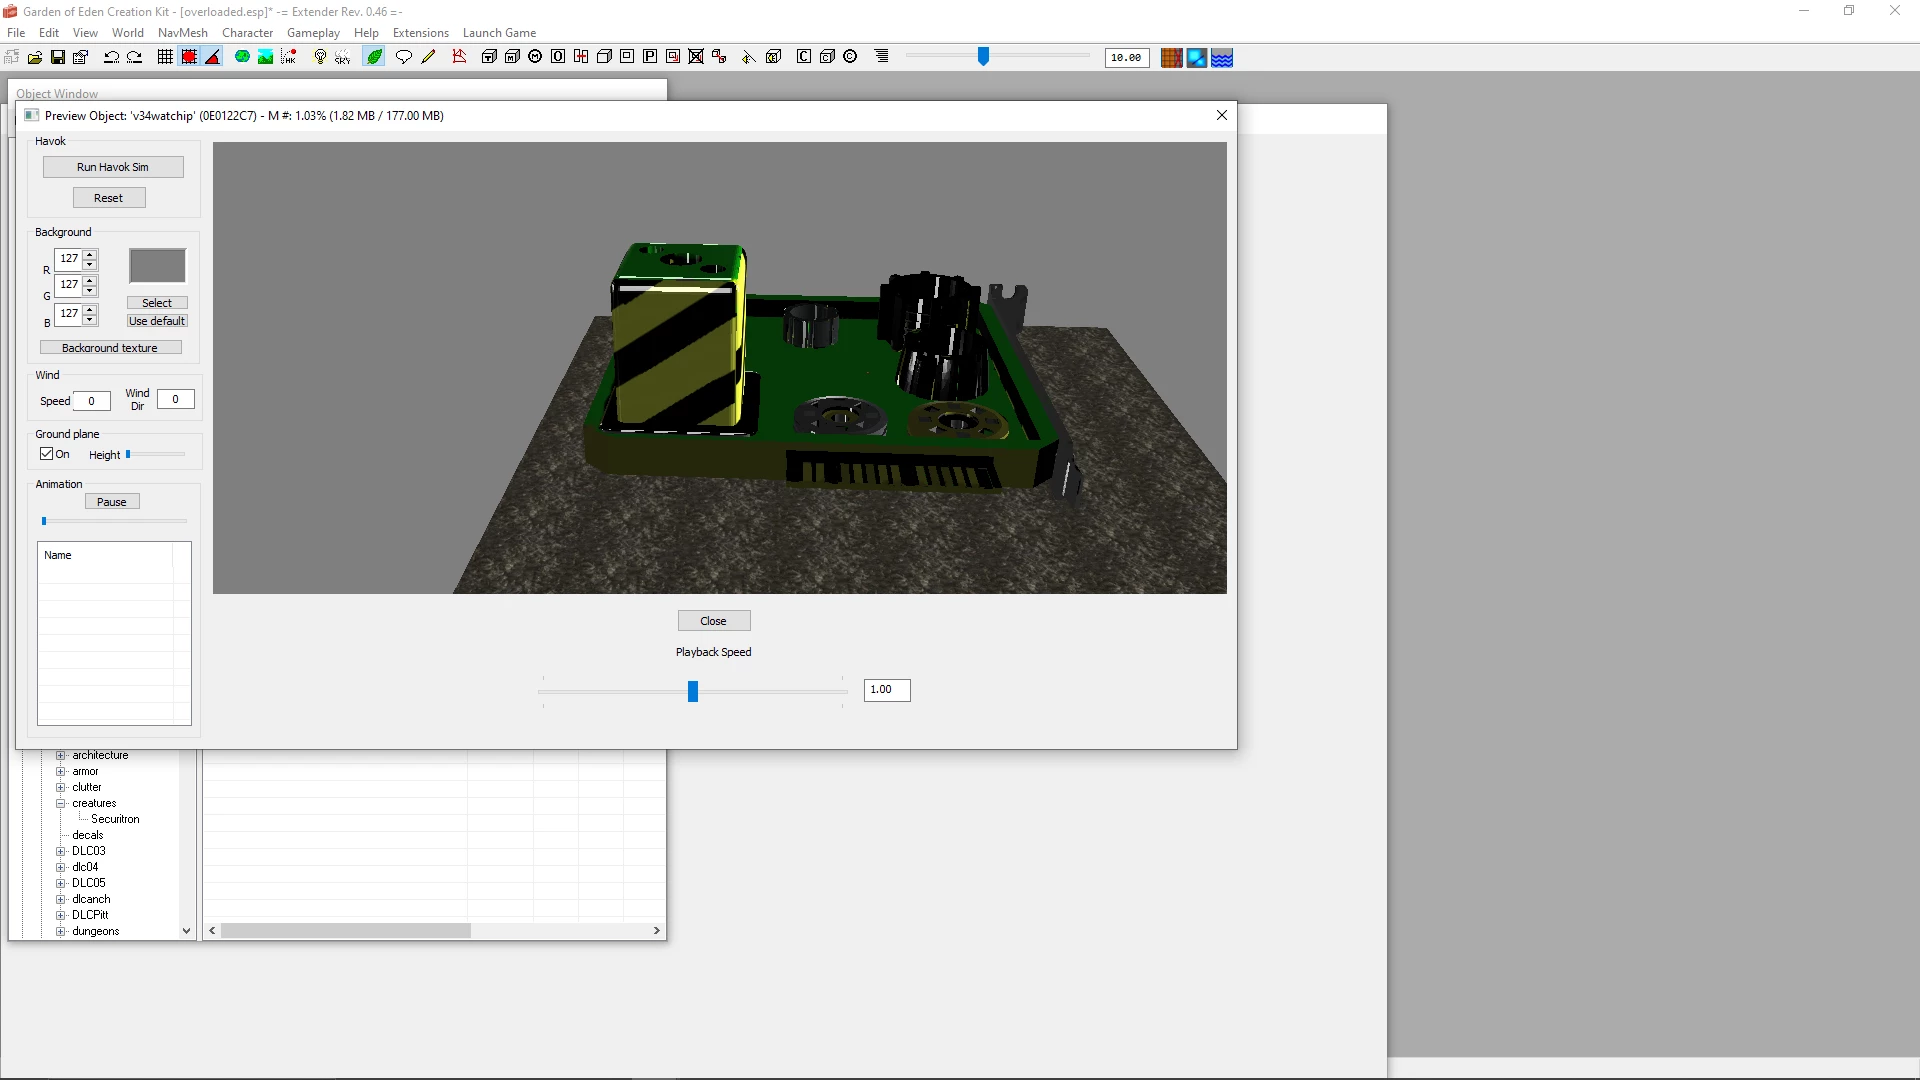Click the Launch Game menu item
This screenshot has width=1920, height=1080.
tap(499, 33)
